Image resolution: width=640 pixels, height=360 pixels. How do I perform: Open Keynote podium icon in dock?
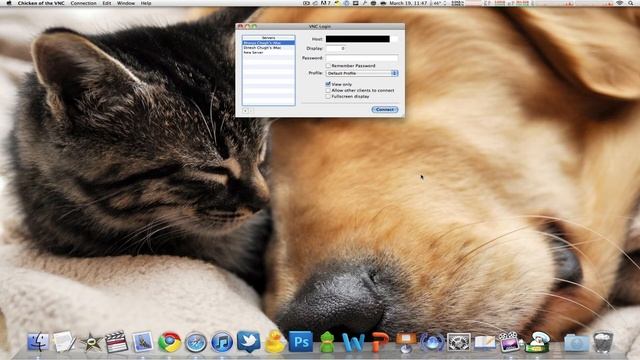pos(406,342)
